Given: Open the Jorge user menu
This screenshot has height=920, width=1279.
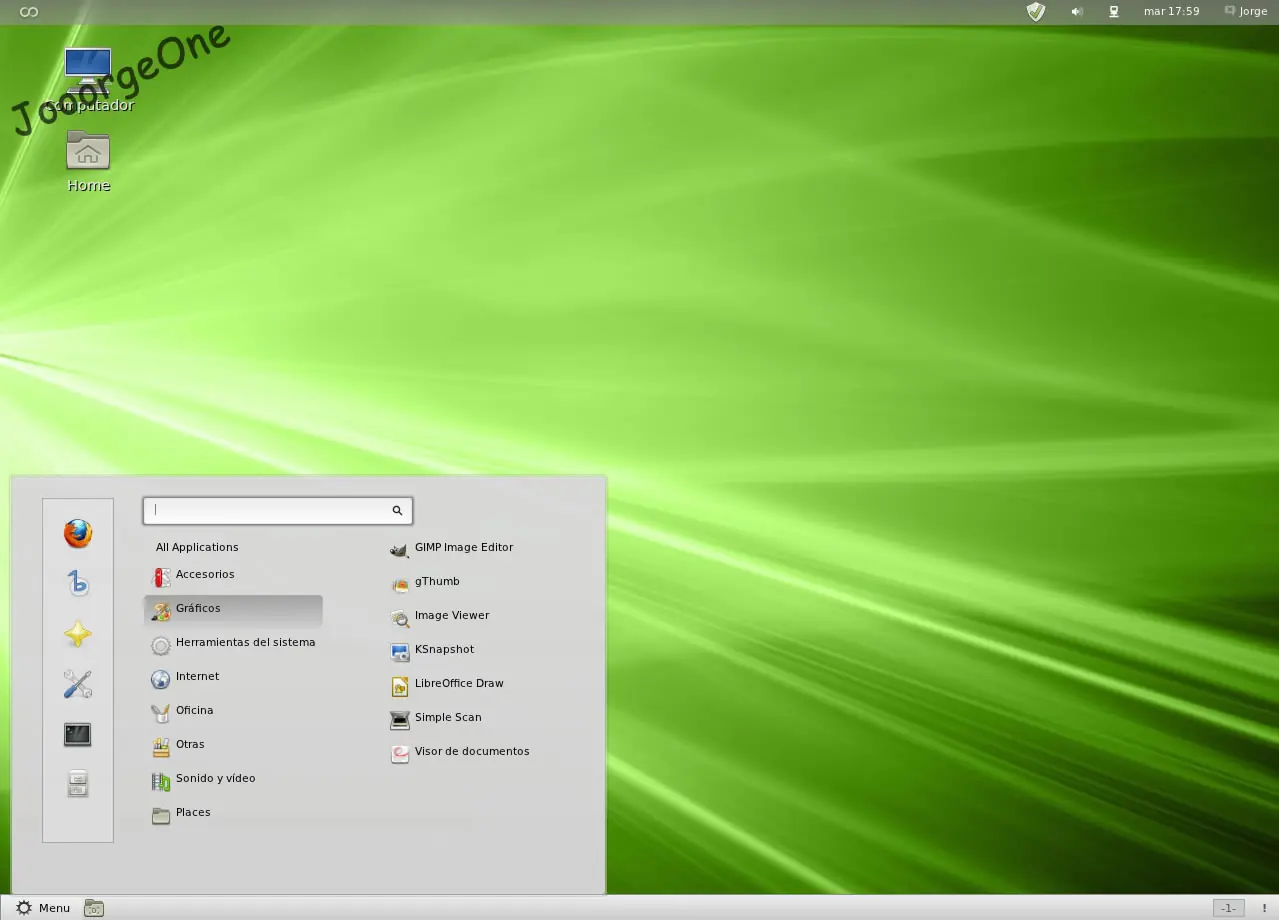Looking at the screenshot, I should coord(1246,12).
